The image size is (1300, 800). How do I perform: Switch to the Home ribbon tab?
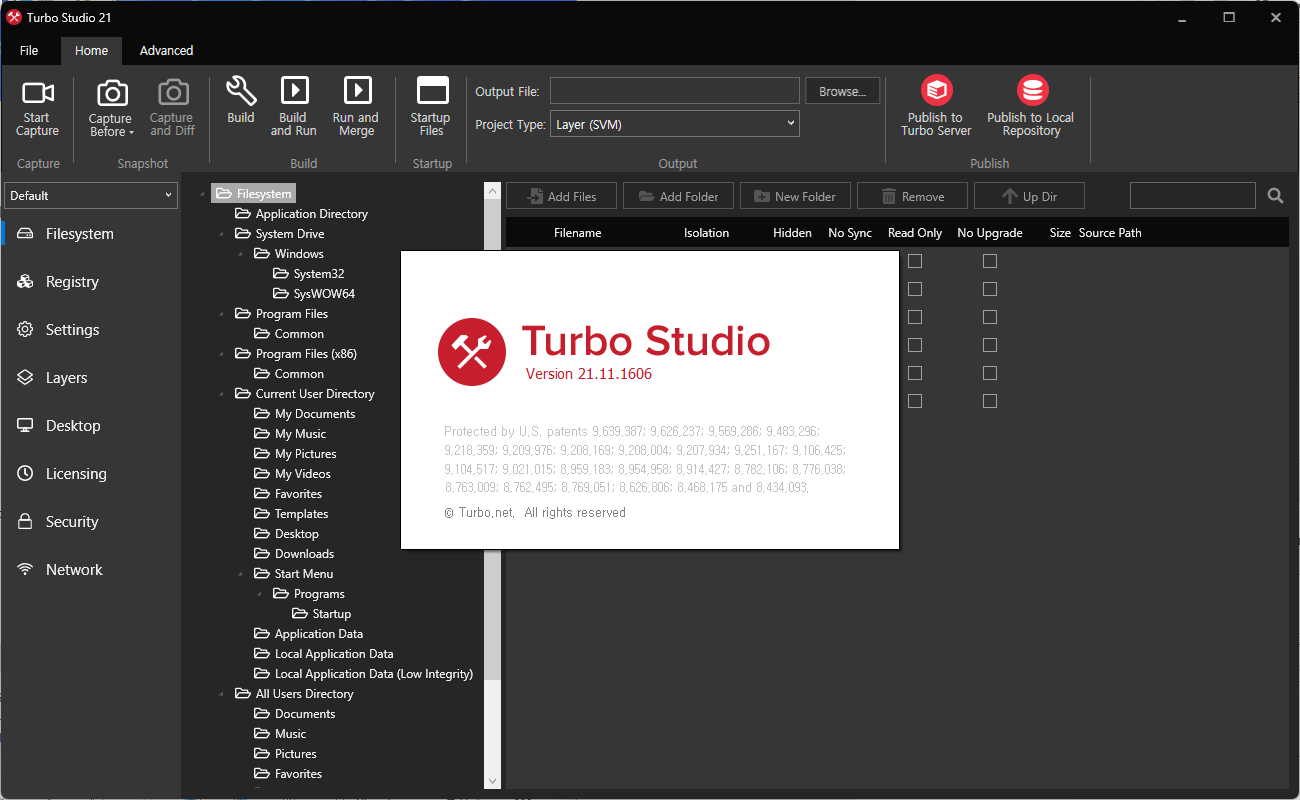[91, 50]
